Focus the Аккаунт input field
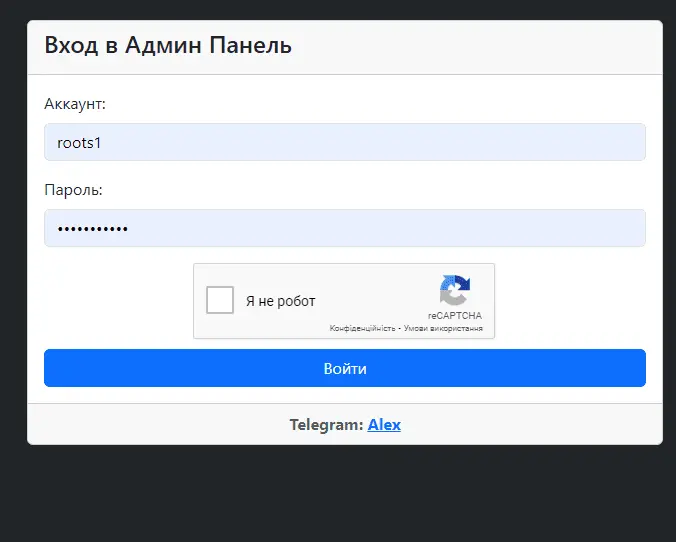 point(344,142)
